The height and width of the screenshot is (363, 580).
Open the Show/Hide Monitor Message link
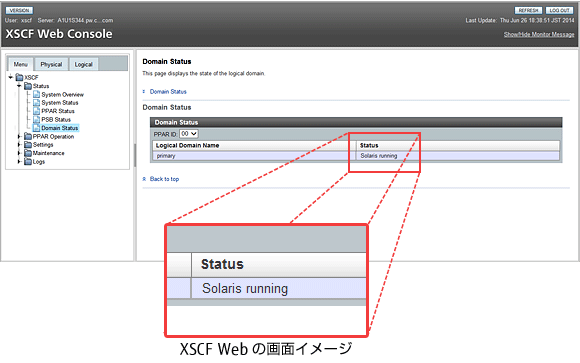[539, 34]
